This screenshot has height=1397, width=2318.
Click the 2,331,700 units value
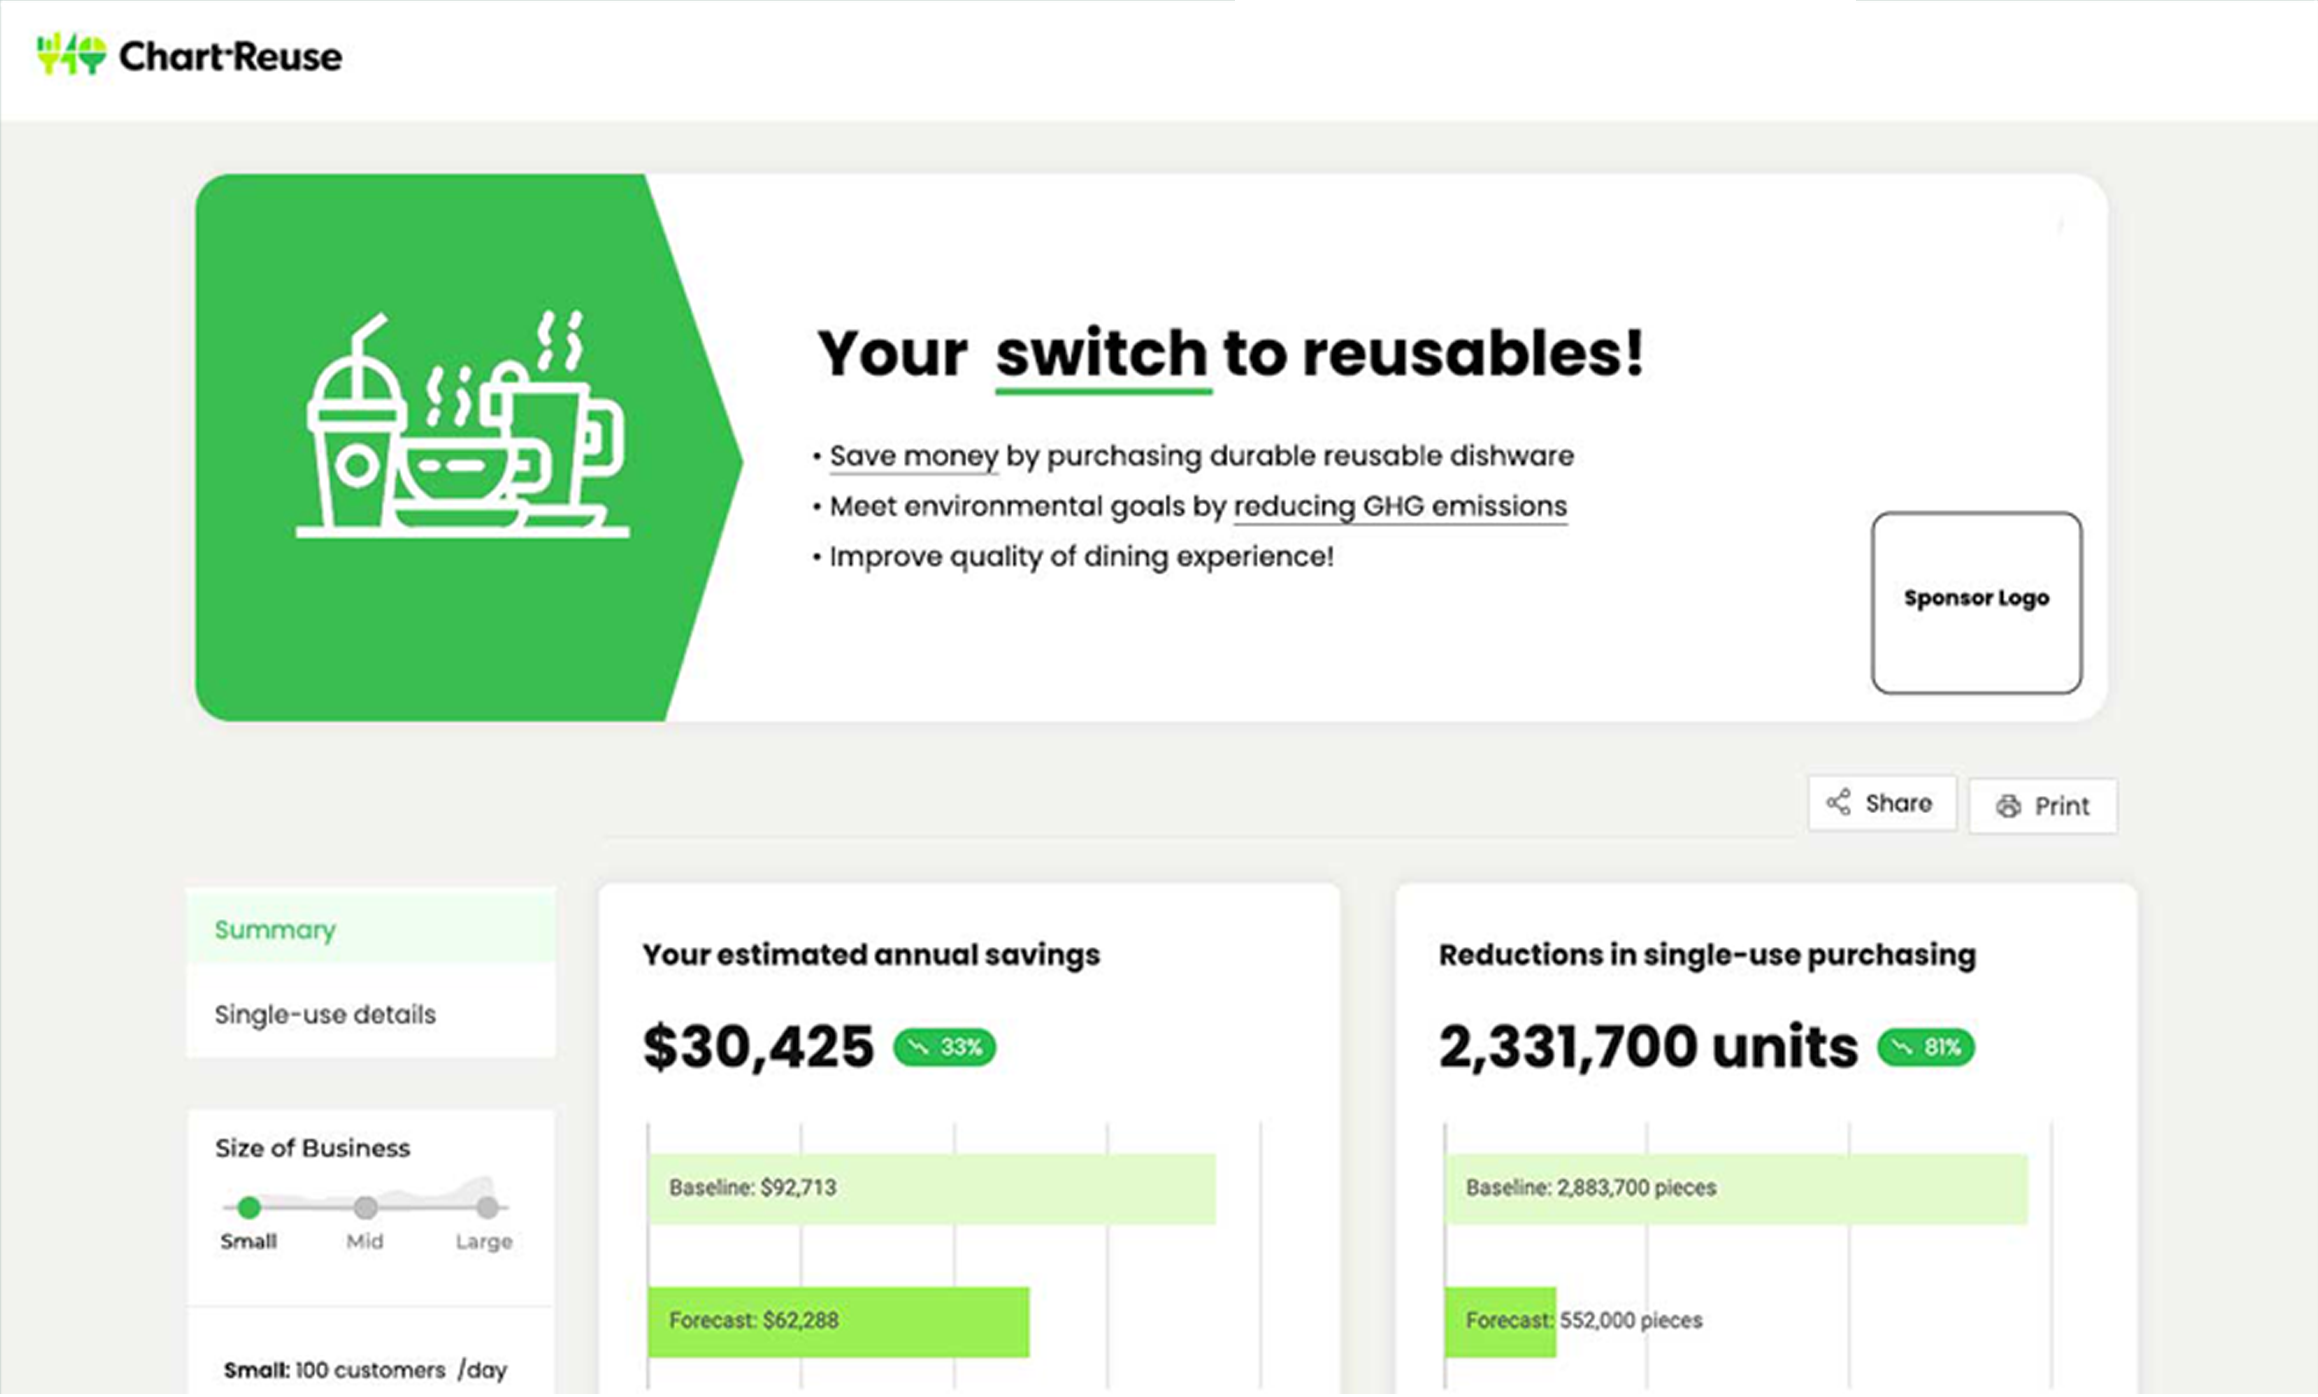coord(1648,1047)
